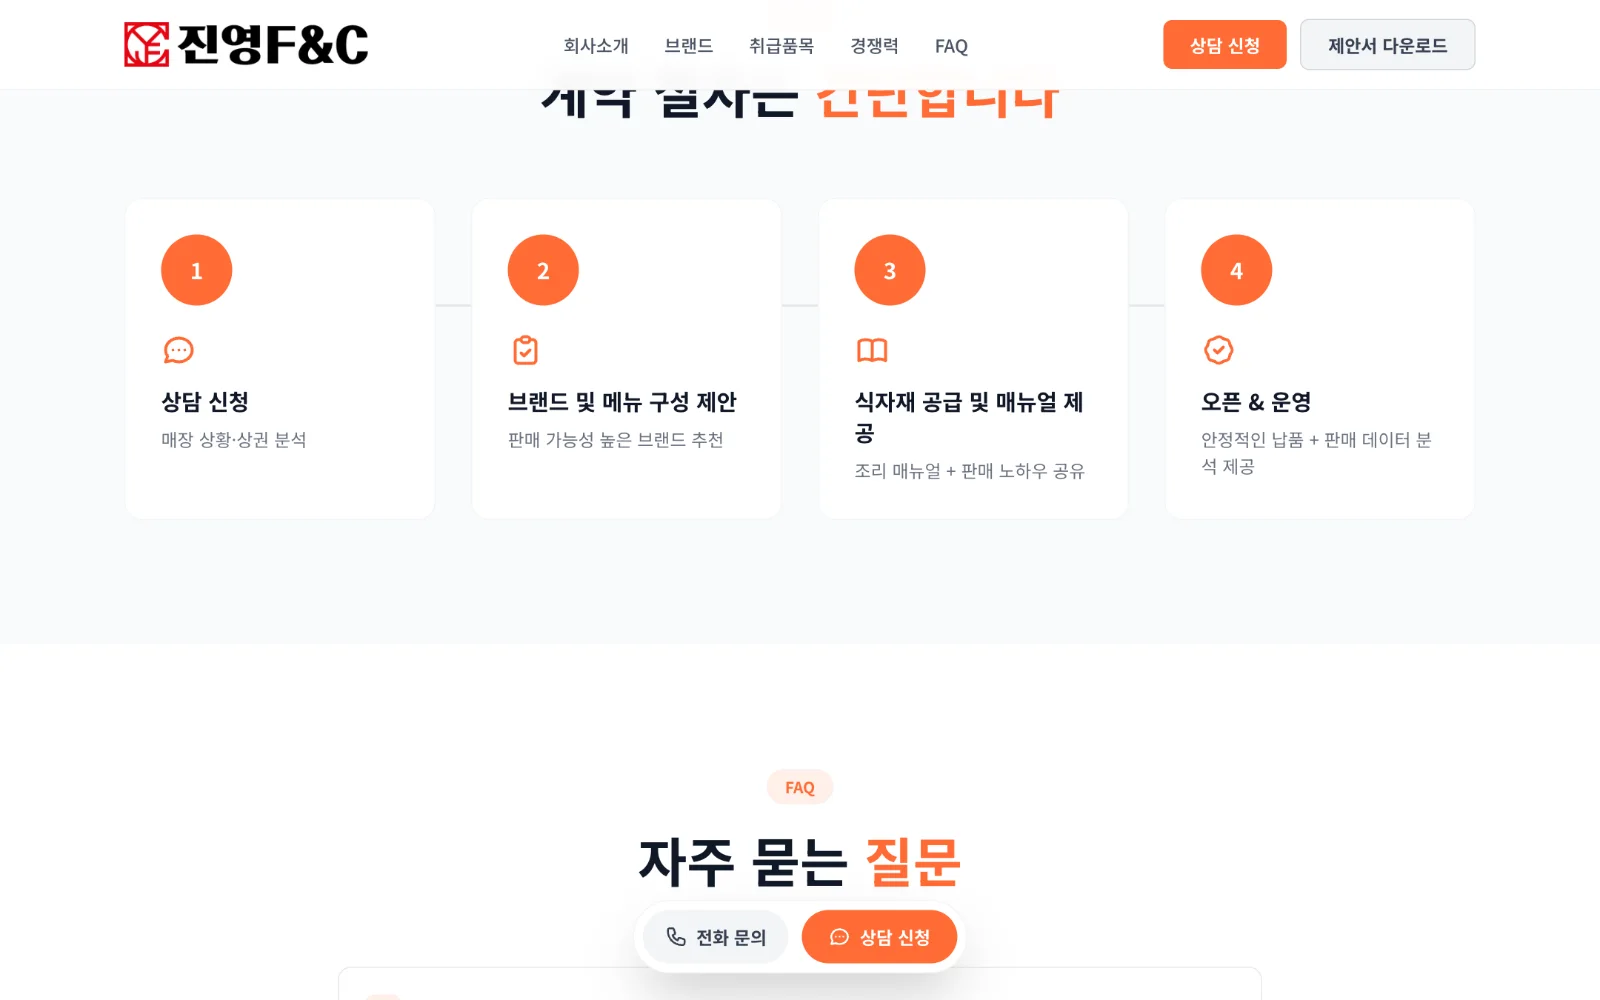Open 취급품목 in the top navigation

coord(782,46)
